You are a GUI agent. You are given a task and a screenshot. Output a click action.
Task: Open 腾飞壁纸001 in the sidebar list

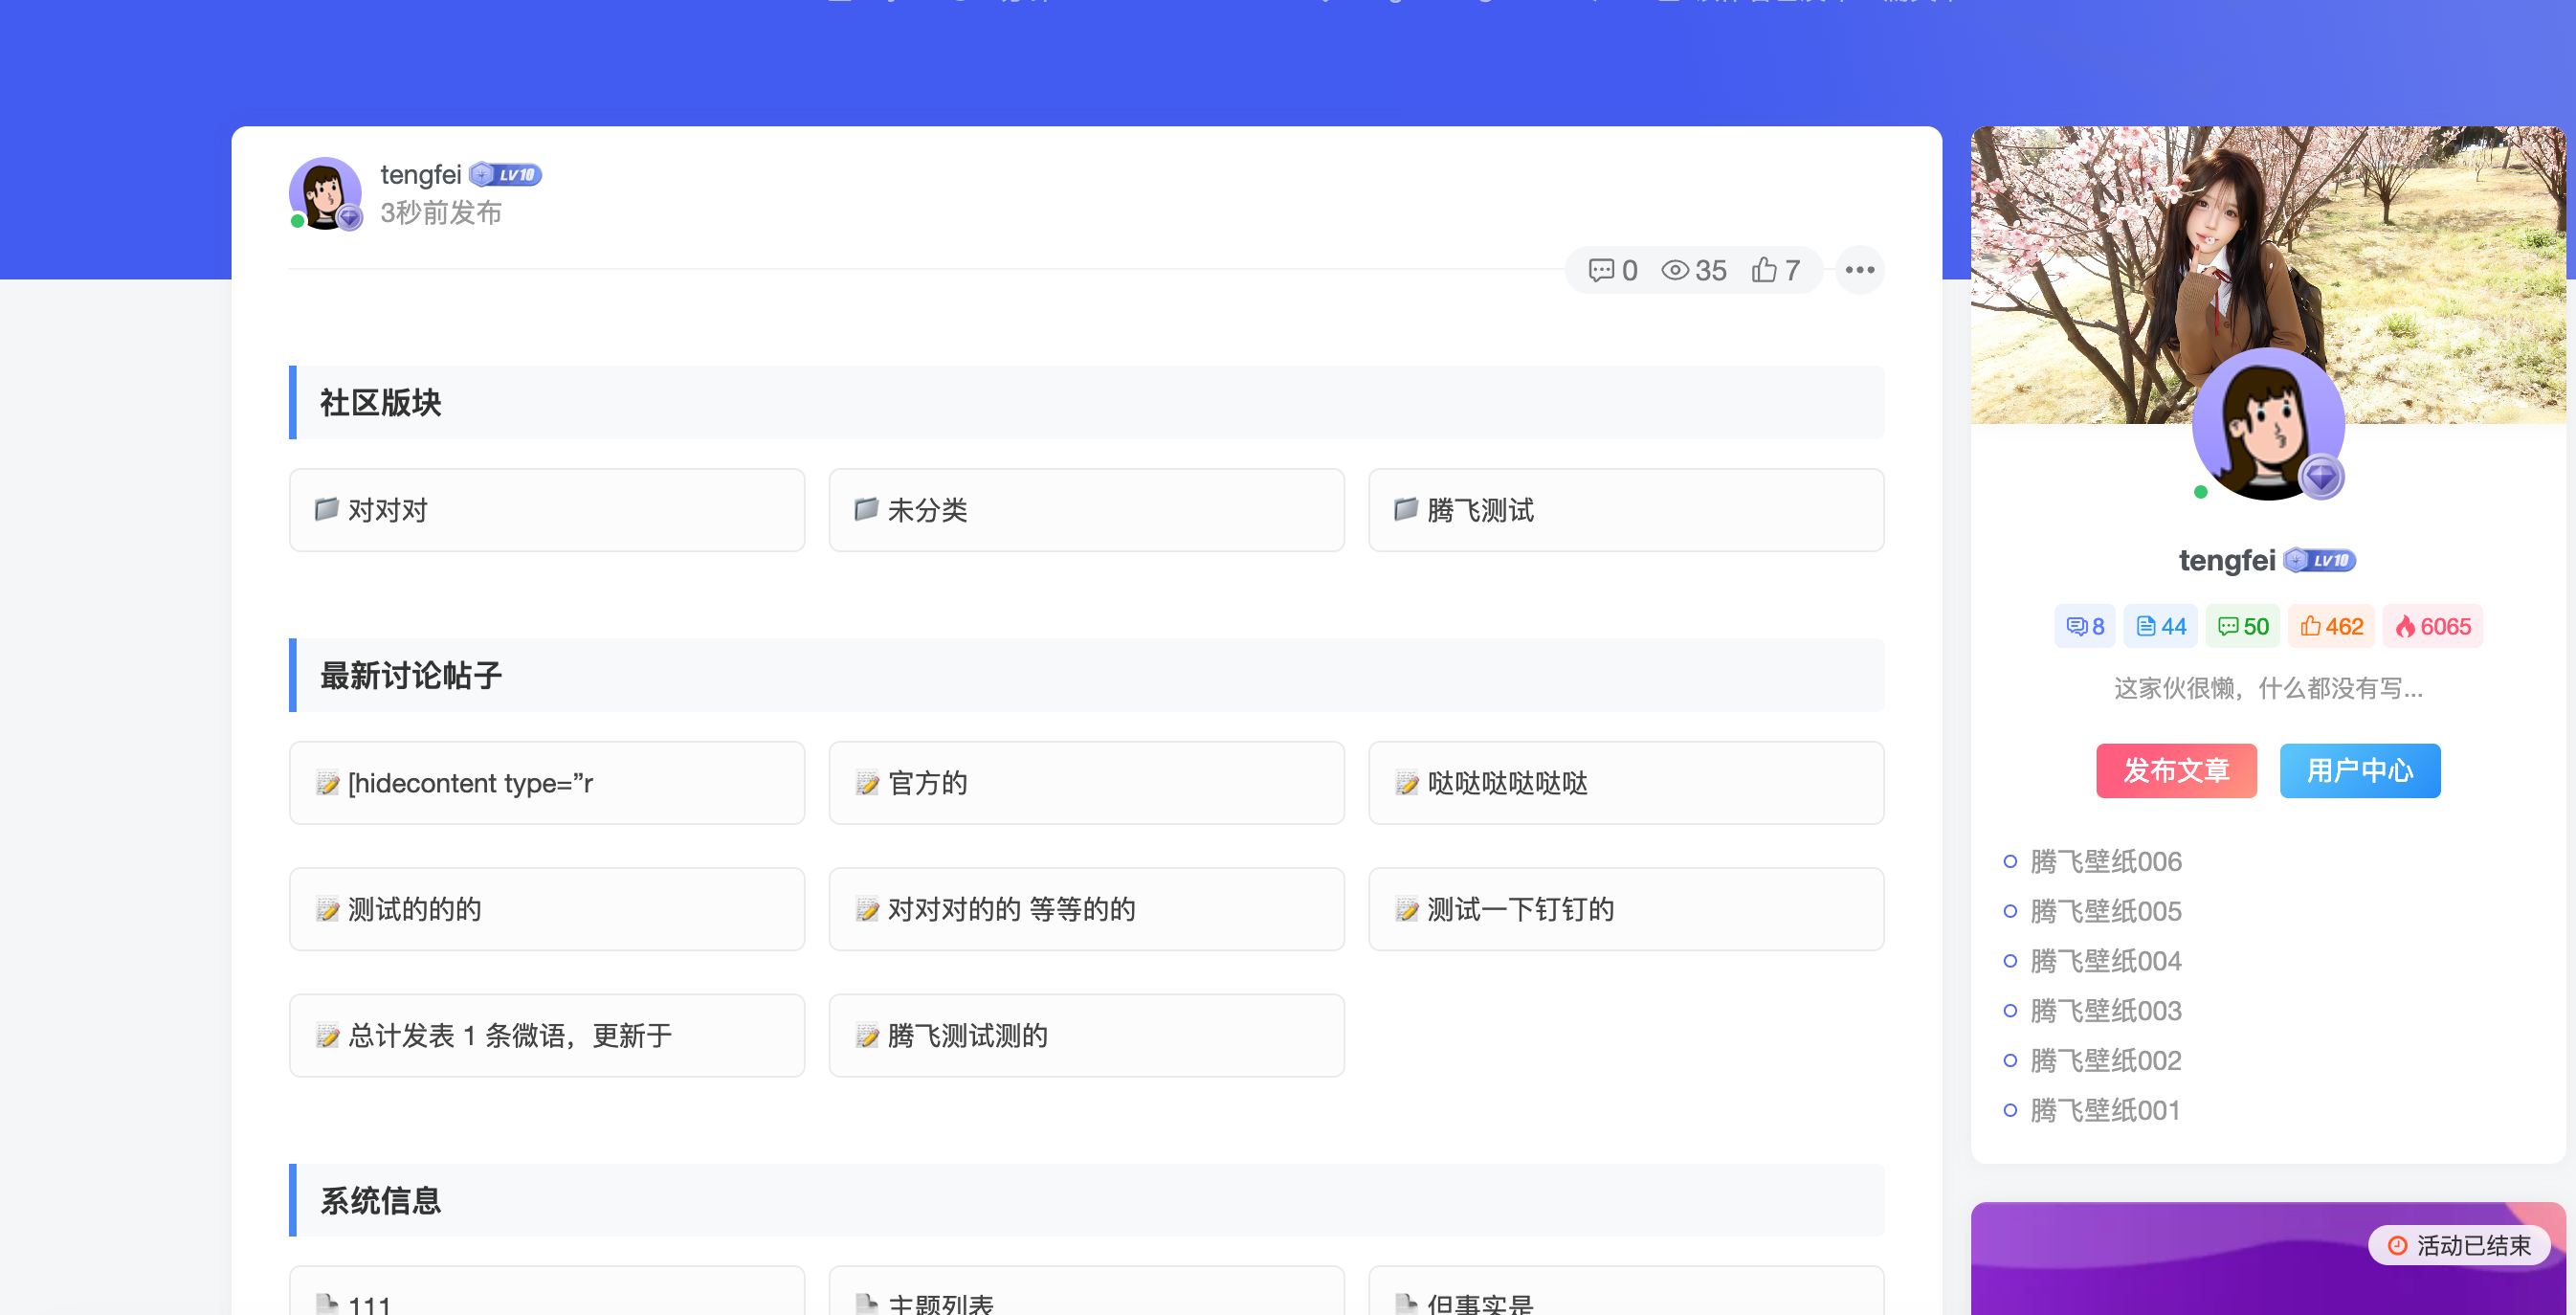pos(2105,1110)
